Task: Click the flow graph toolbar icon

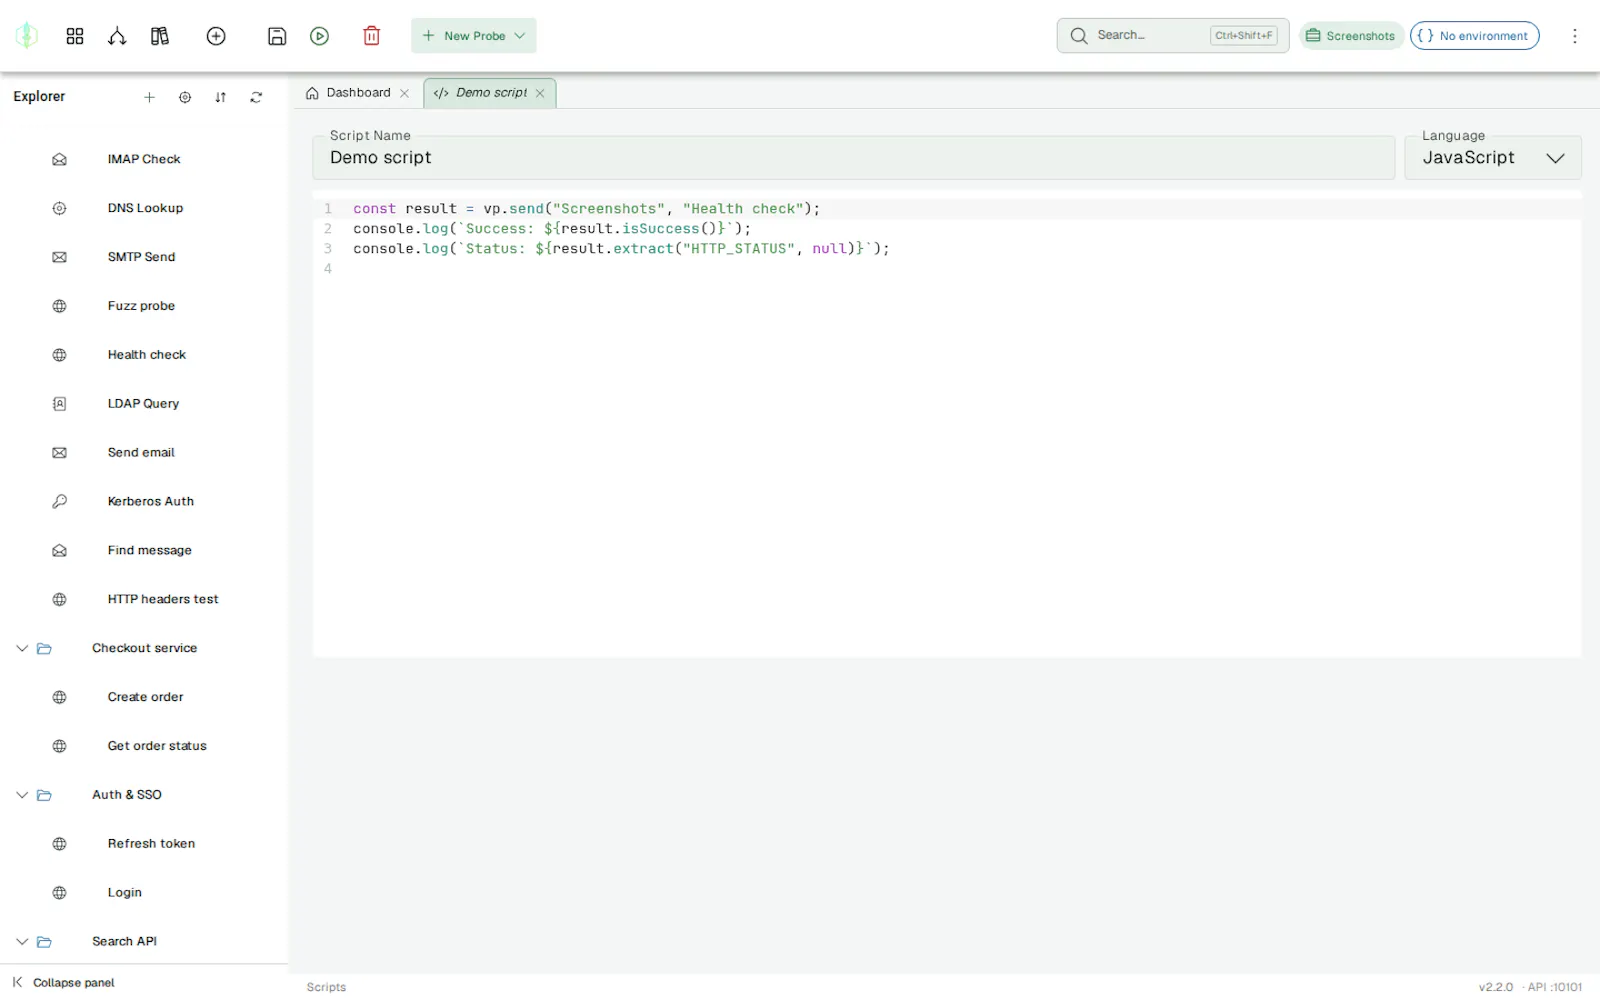Action: (x=117, y=36)
